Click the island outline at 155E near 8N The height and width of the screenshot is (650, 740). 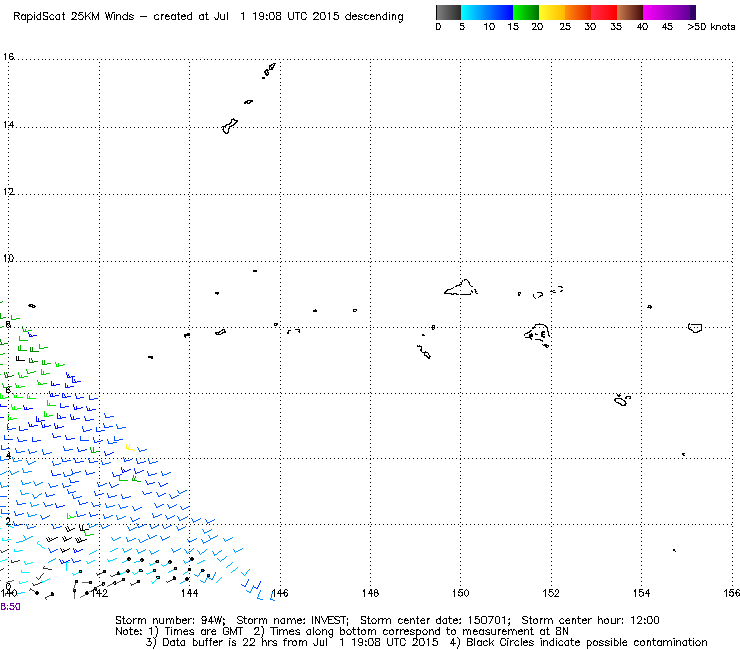pos(695,328)
